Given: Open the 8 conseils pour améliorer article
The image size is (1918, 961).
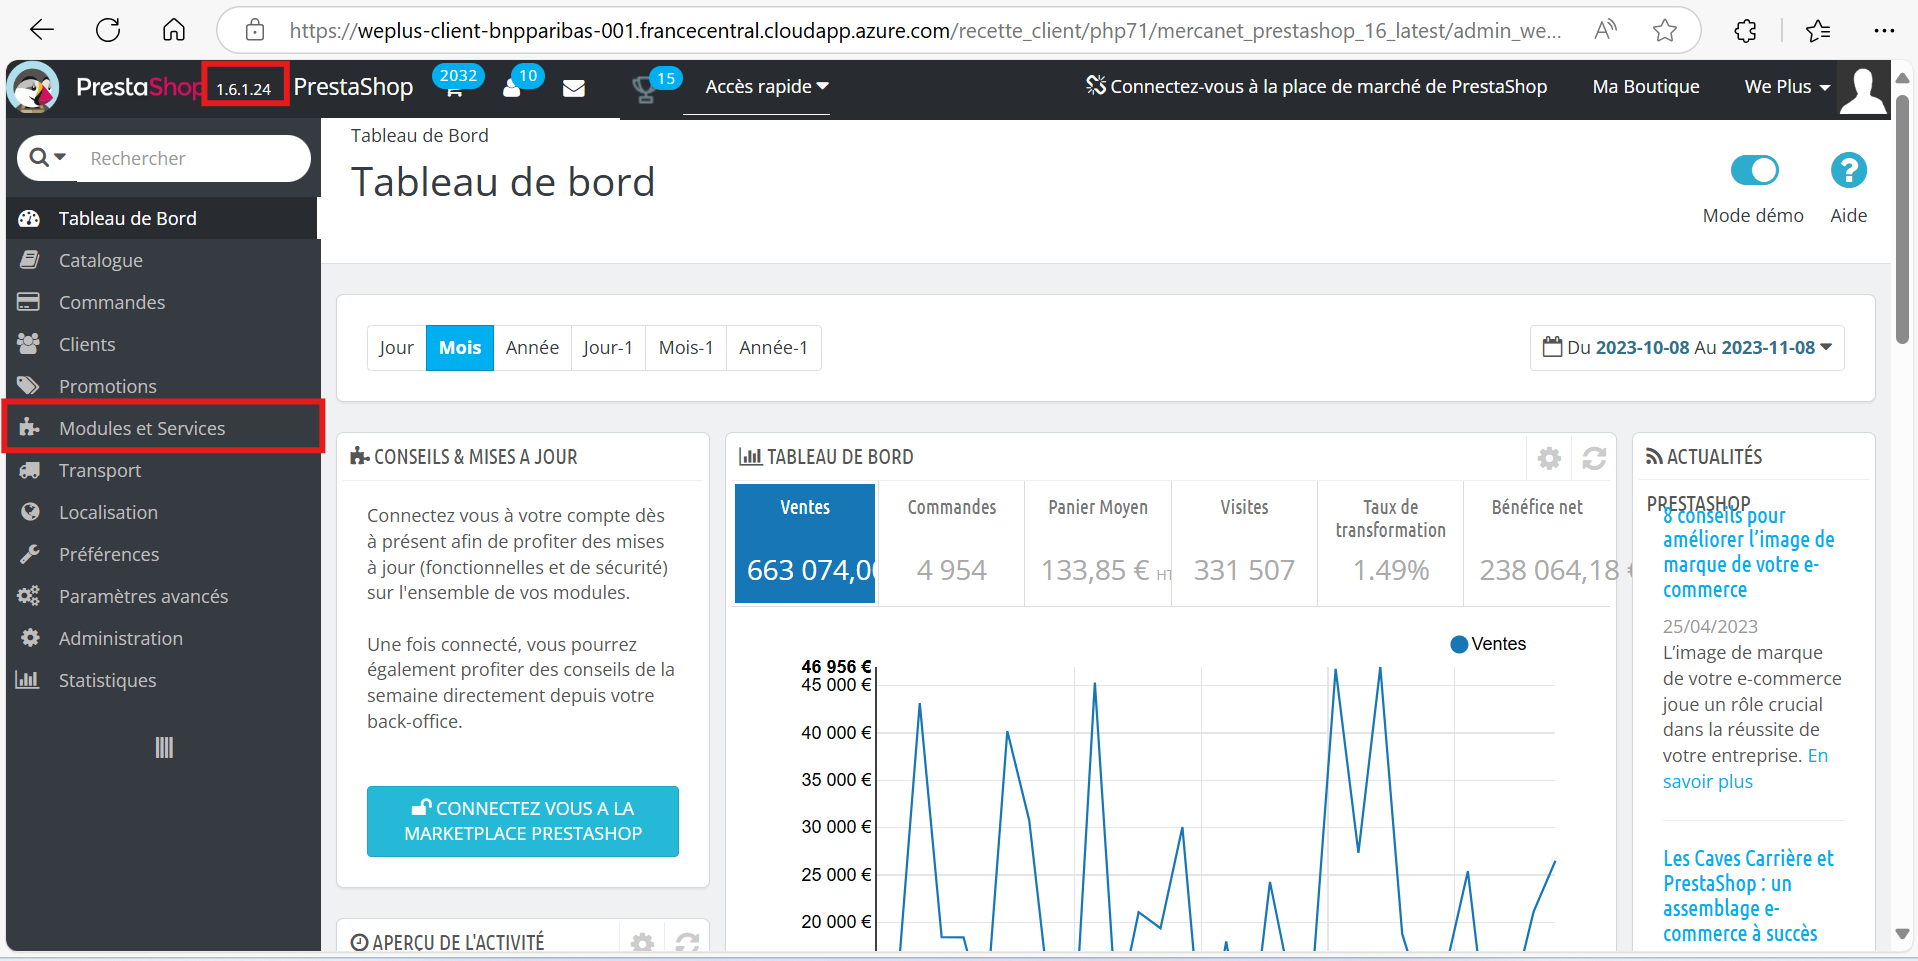Looking at the screenshot, I should pyautogui.click(x=1749, y=552).
